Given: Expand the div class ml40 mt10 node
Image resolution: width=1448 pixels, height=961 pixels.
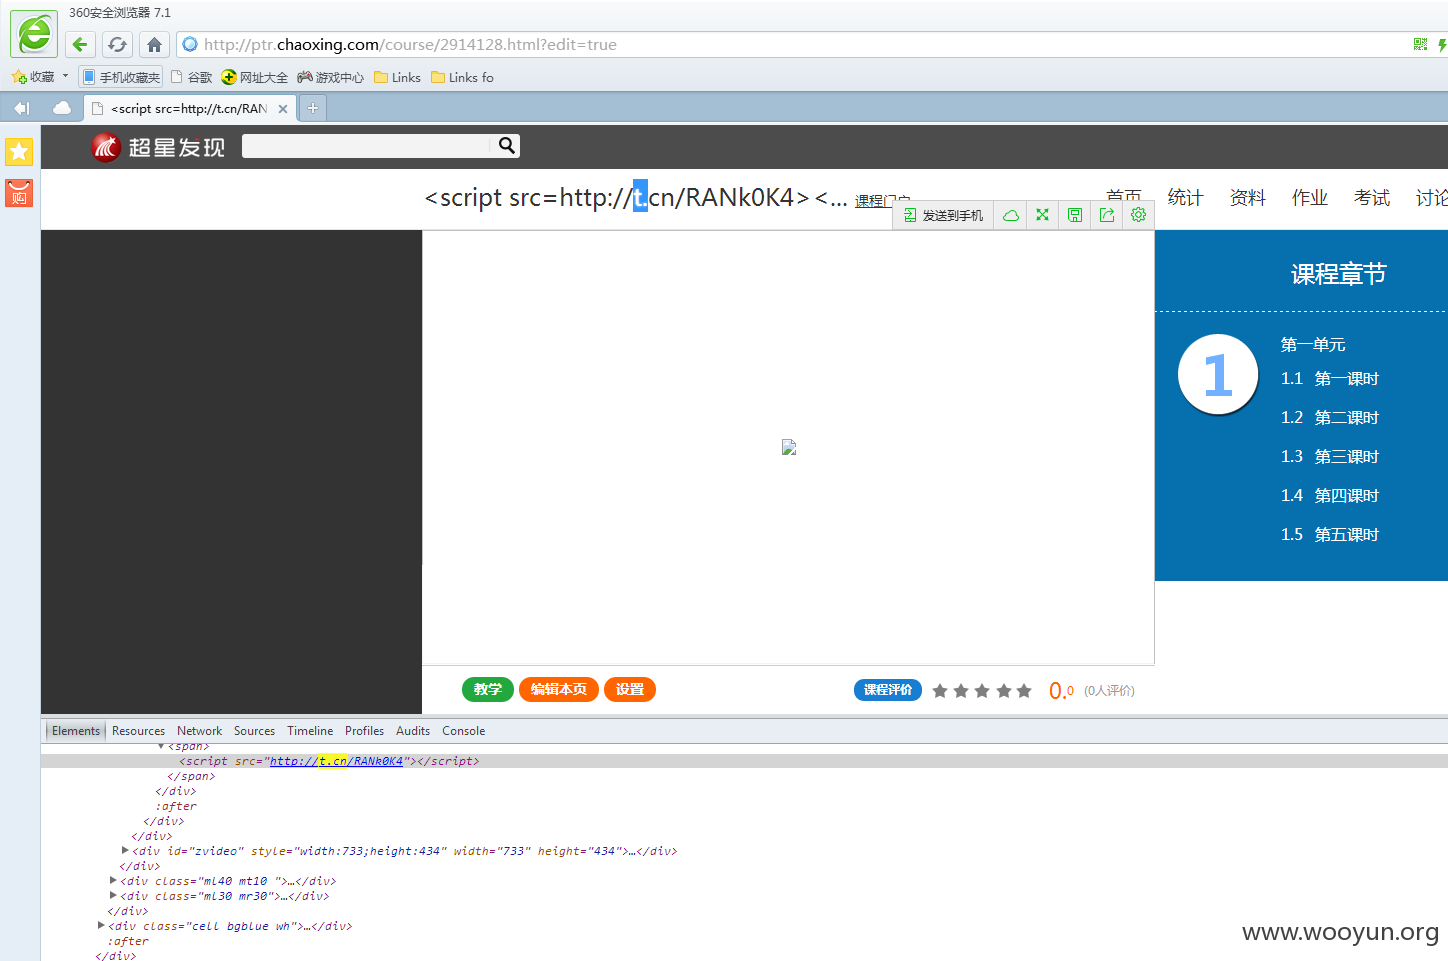Looking at the screenshot, I should coord(113,881).
